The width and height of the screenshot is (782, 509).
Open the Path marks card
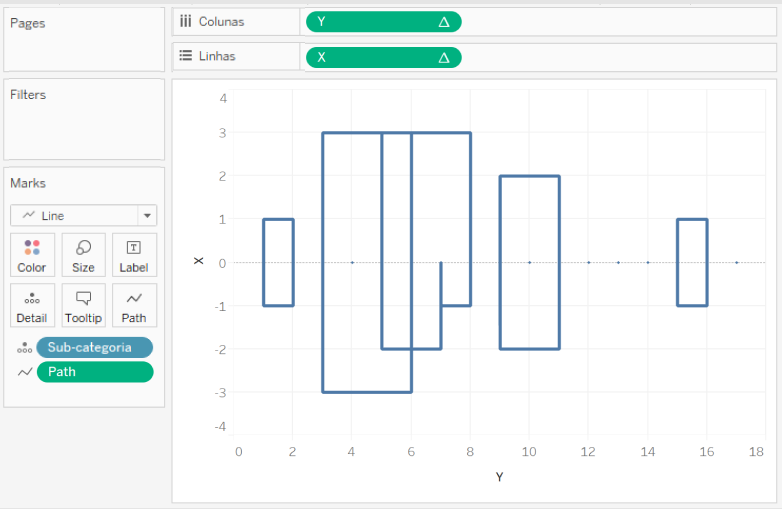(134, 305)
